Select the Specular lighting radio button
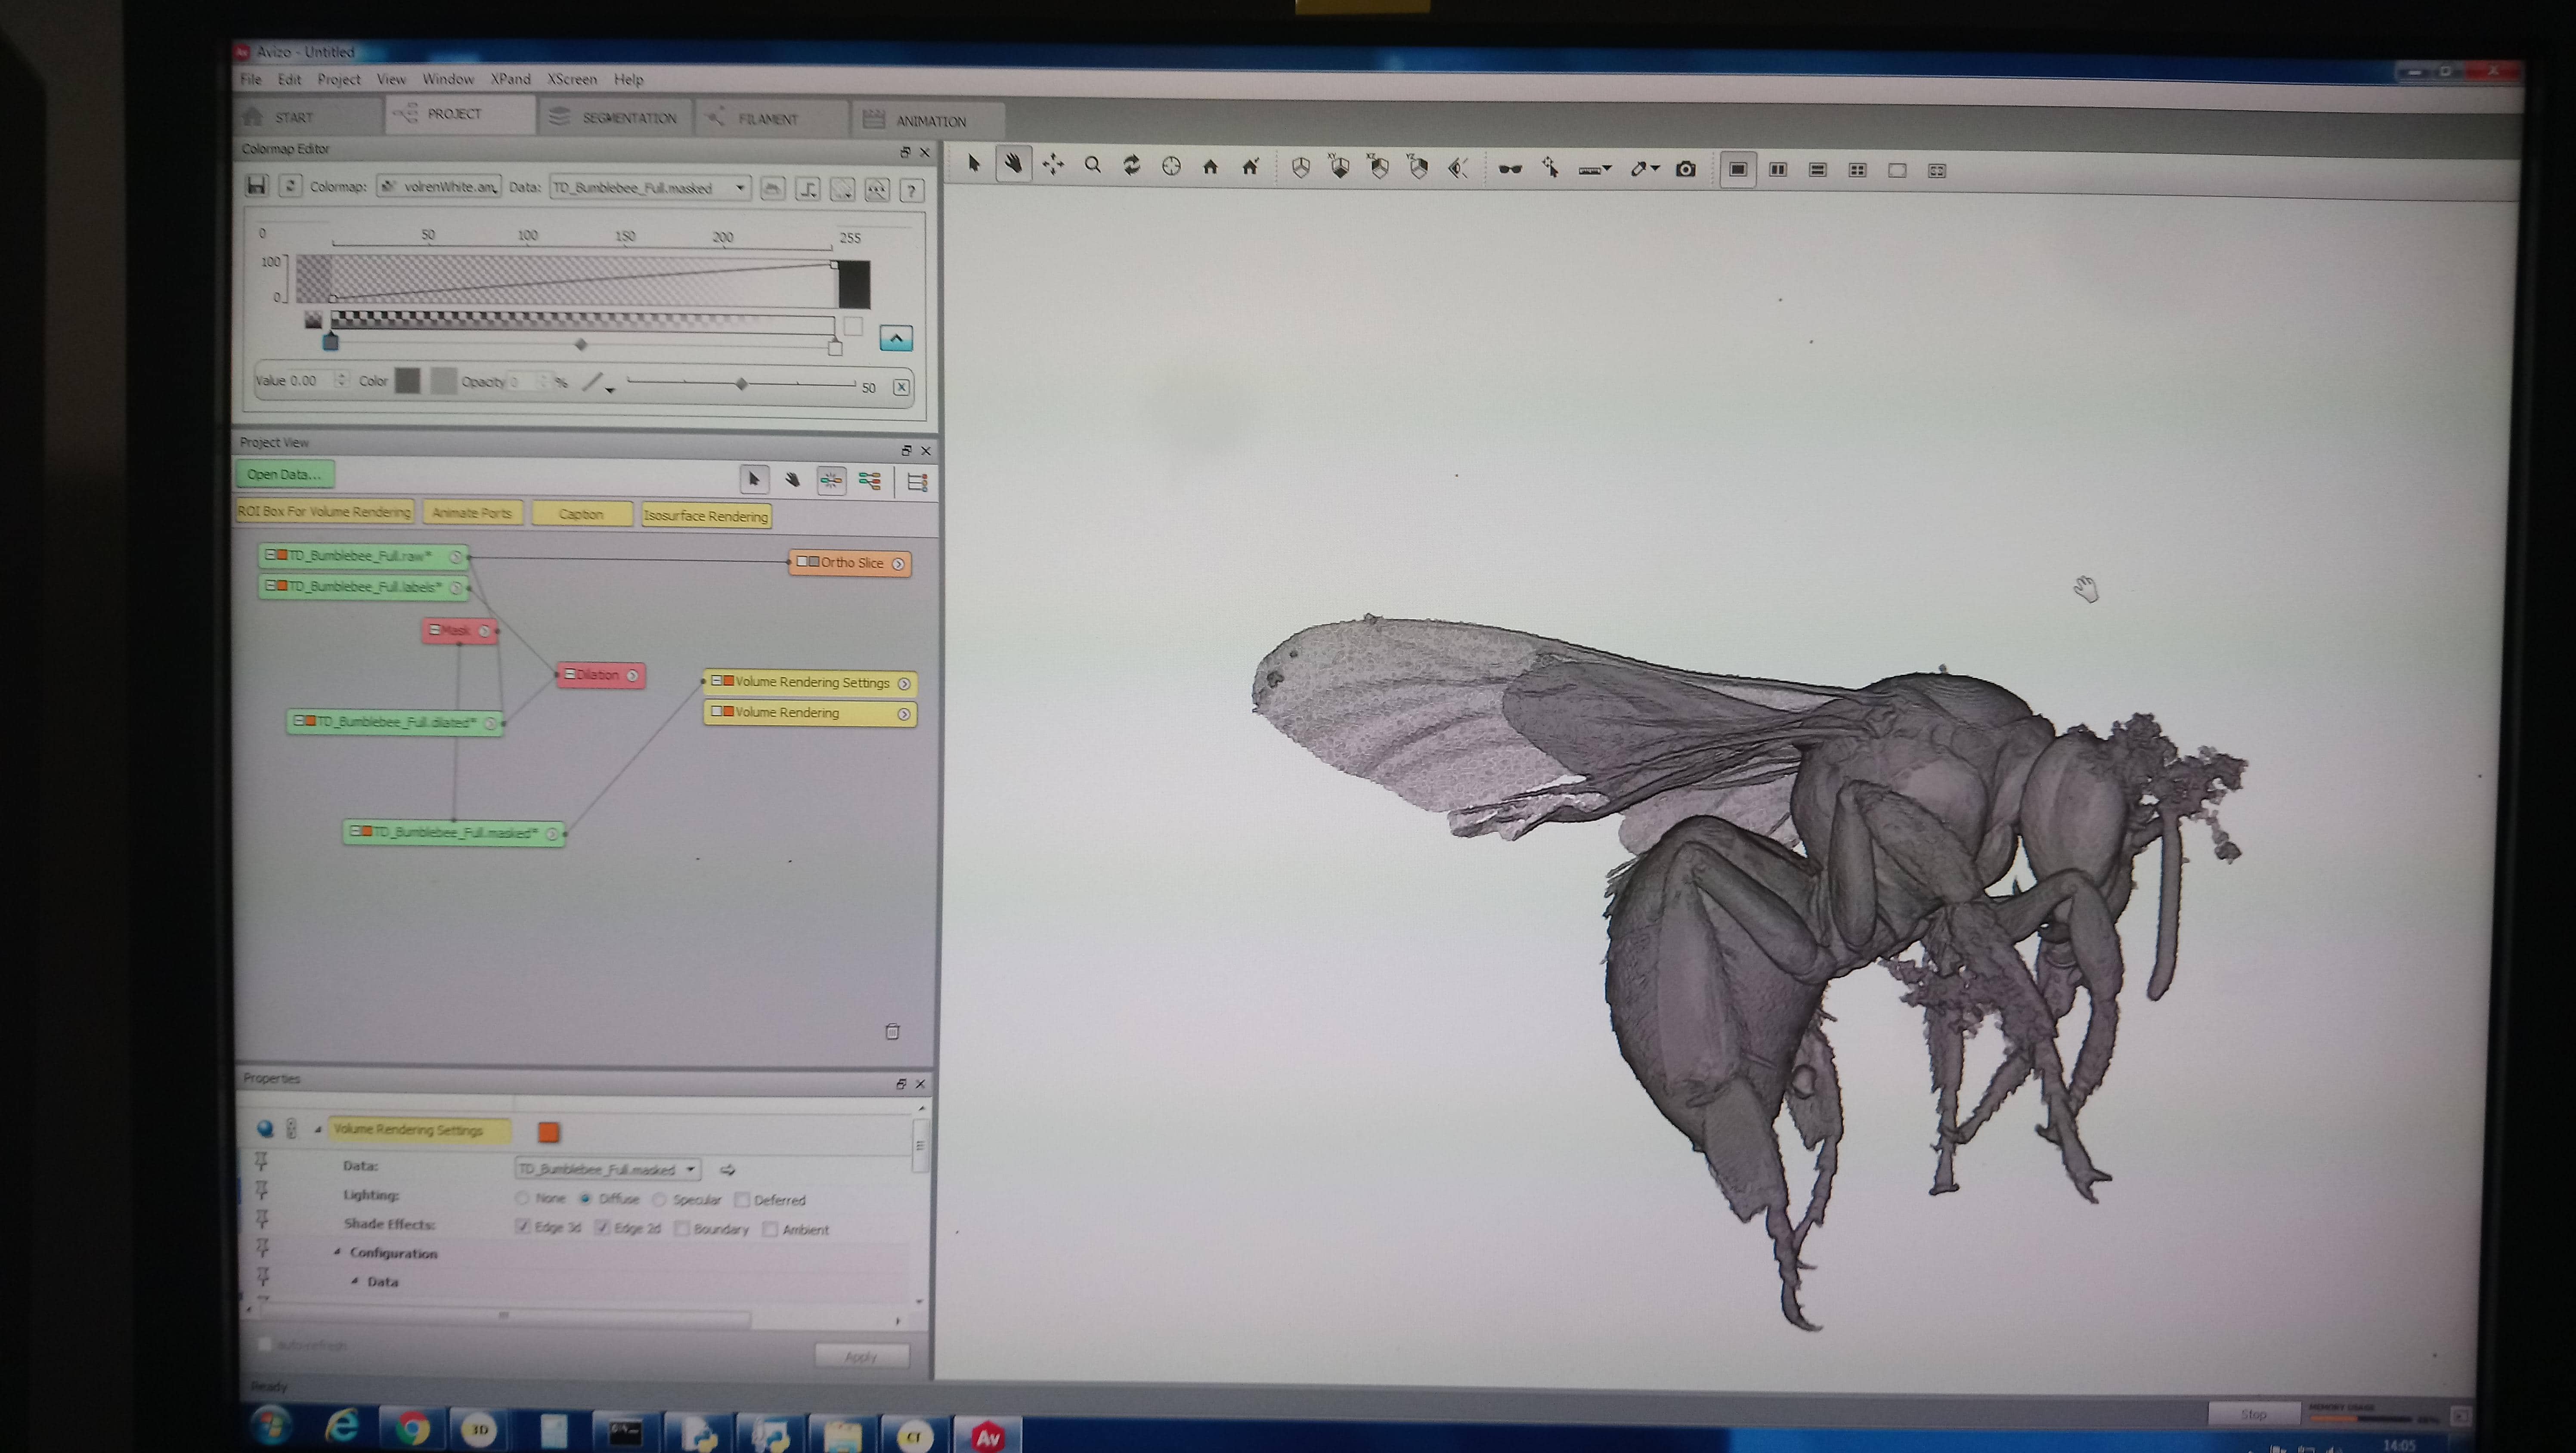 [659, 1199]
